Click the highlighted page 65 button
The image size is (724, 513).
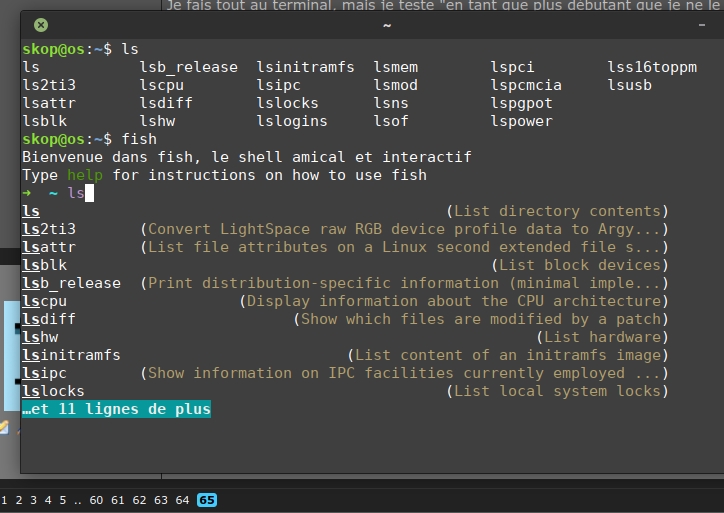coord(207,500)
